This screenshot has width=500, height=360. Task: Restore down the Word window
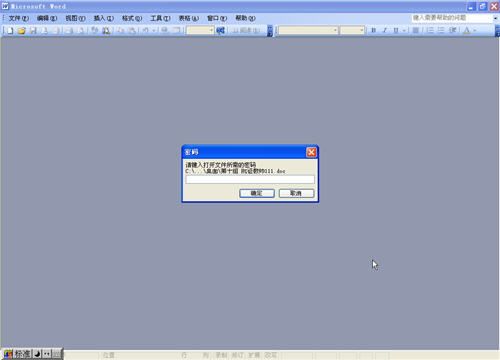point(482,6)
